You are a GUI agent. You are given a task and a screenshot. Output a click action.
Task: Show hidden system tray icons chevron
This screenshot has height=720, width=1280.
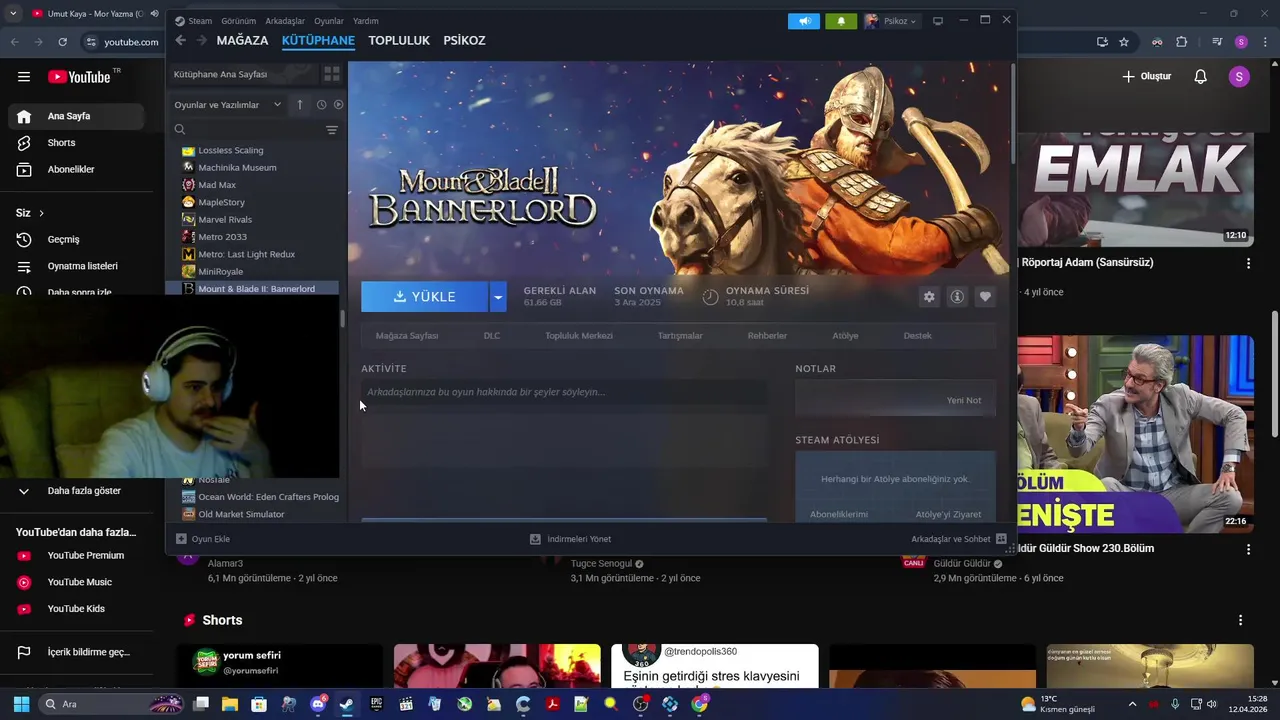(1132, 704)
